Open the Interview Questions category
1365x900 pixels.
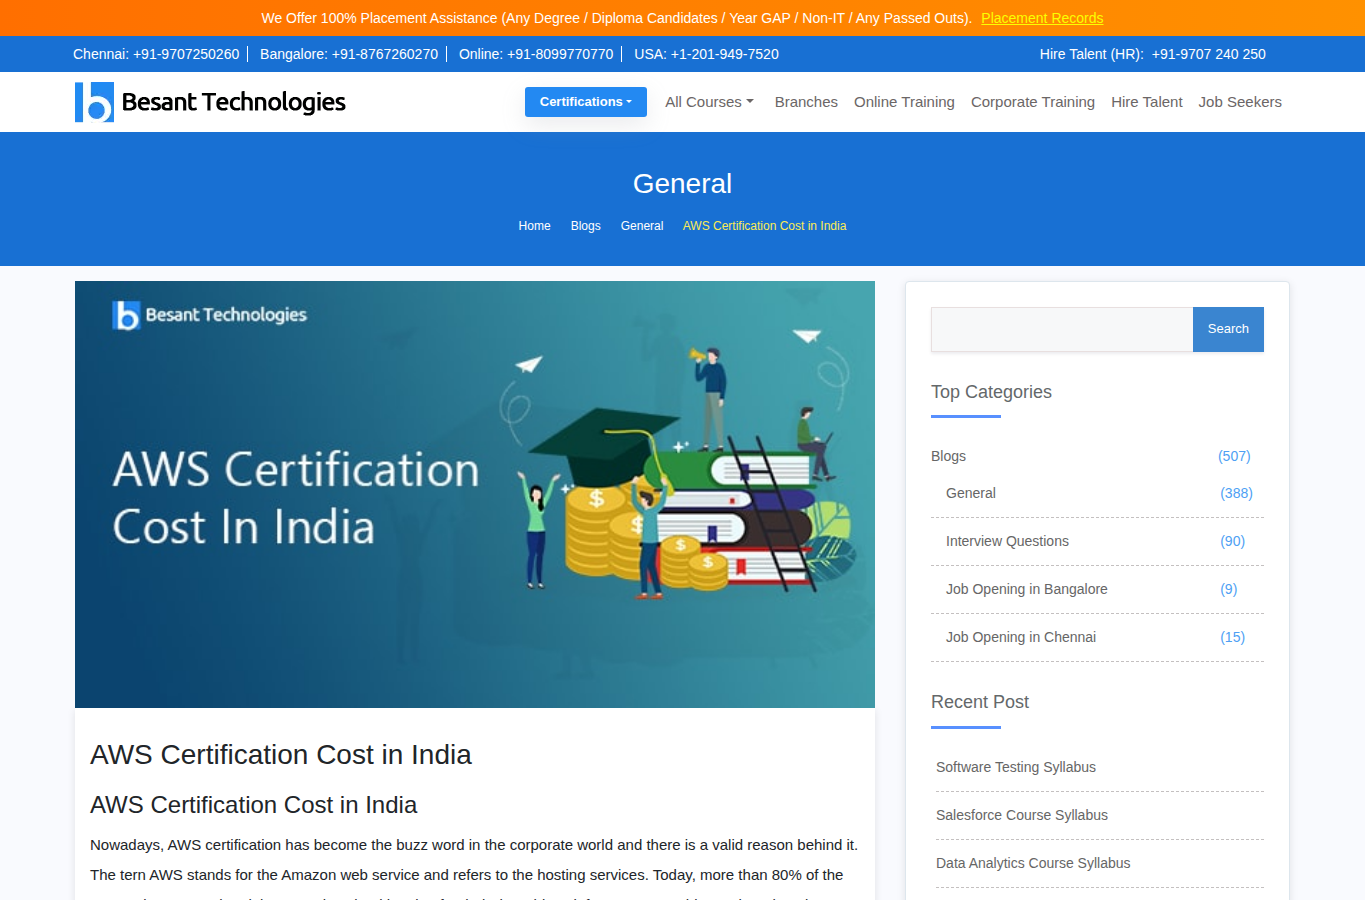(x=1007, y=541)
